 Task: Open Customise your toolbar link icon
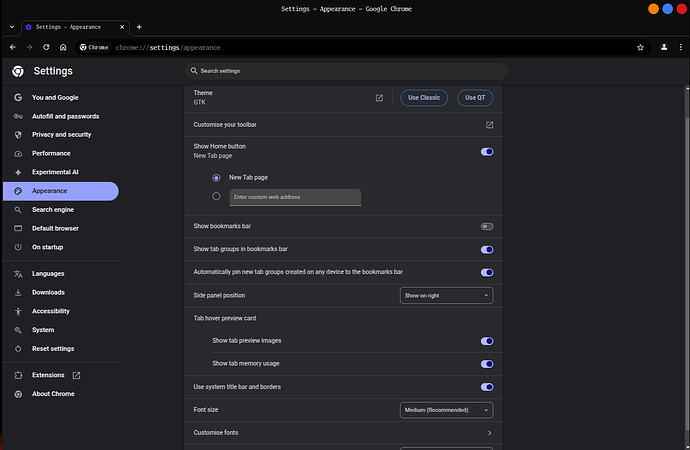(x=489, y=125)
